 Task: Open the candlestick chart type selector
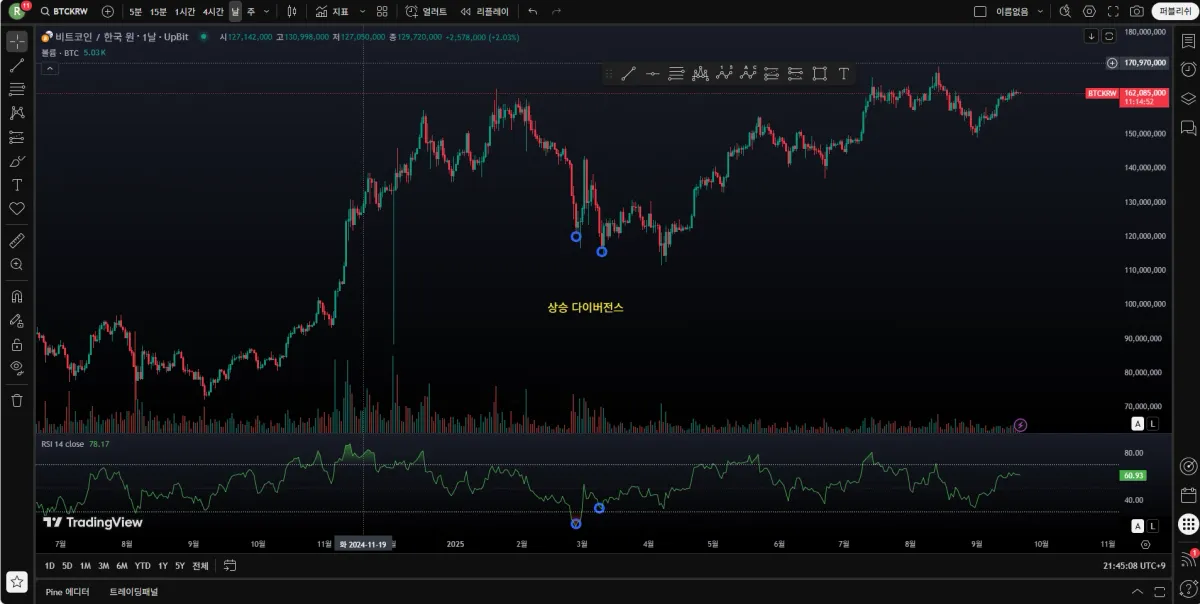tap(292, 11)
